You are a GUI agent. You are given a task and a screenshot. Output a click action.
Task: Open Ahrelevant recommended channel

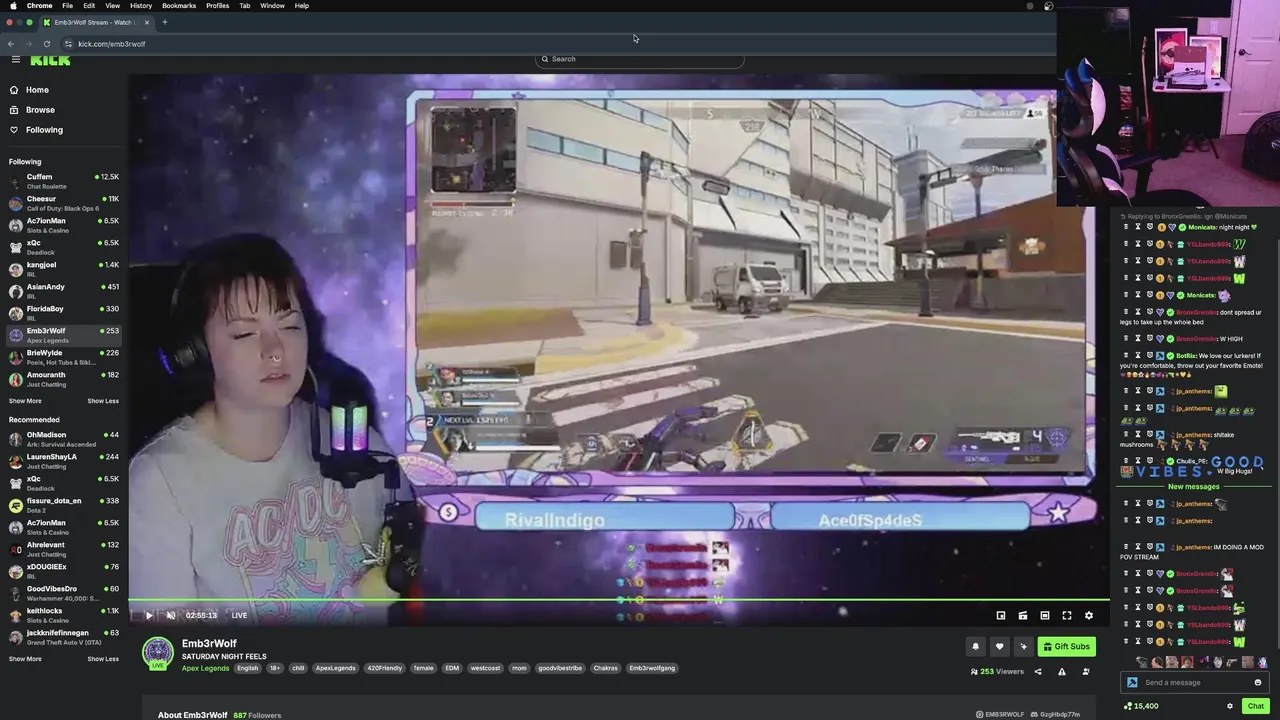[x=64, y=549]
